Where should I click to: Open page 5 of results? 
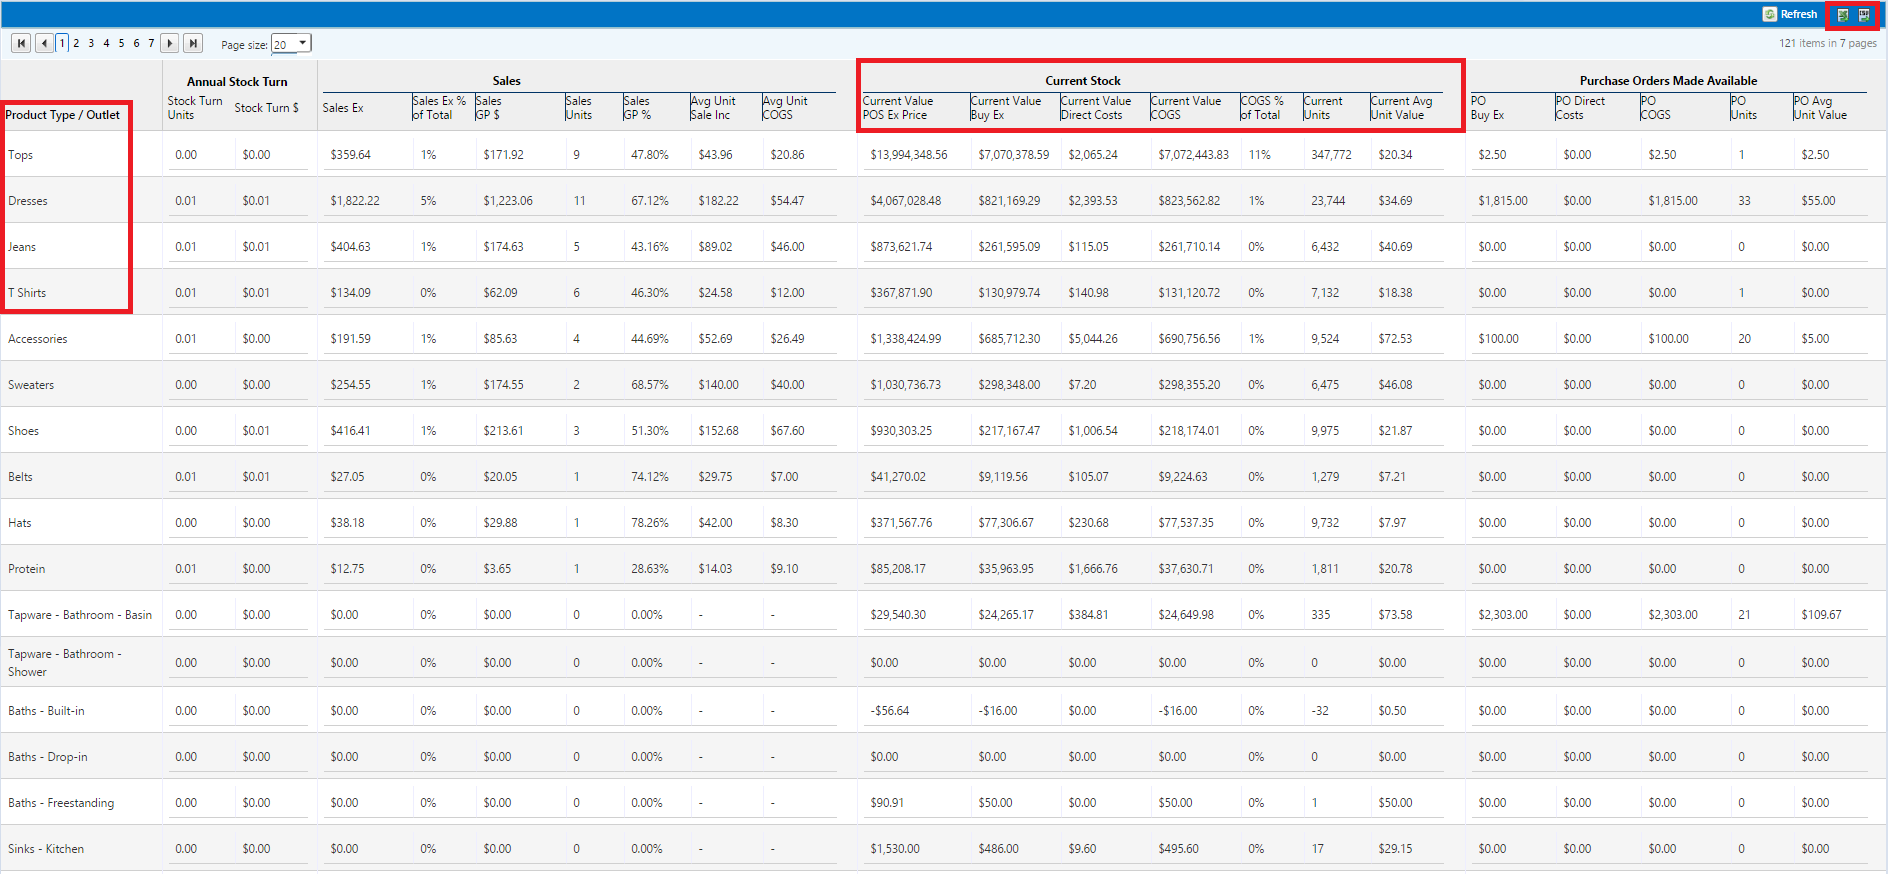pyautogui.click(x=121, y=43)
